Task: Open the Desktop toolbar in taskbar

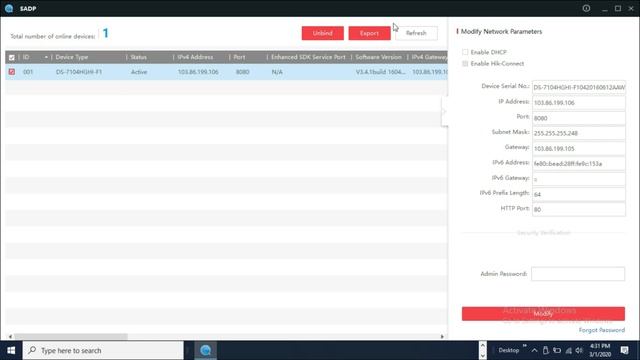Action: [509, 350]
